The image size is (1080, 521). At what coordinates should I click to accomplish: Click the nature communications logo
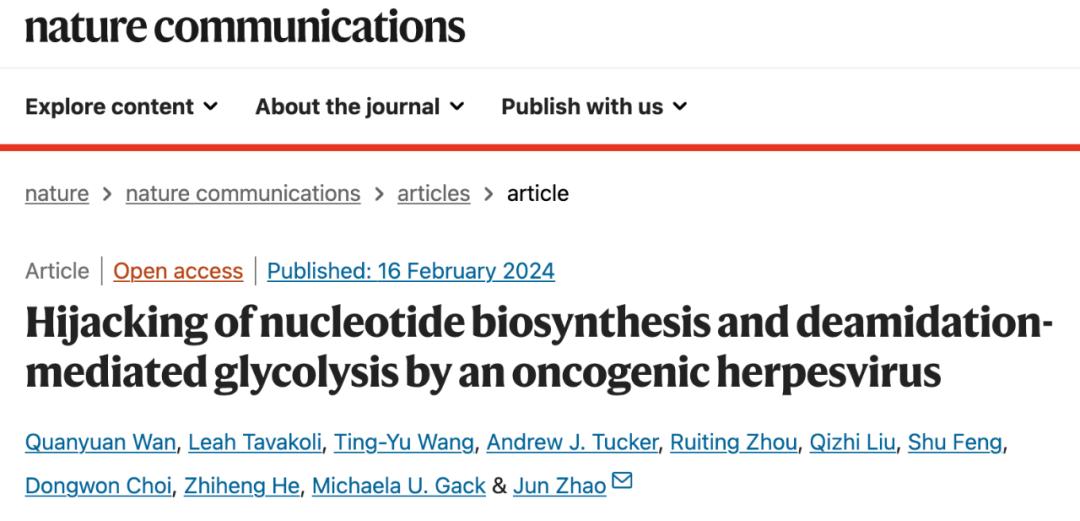(x=245, y=26)
